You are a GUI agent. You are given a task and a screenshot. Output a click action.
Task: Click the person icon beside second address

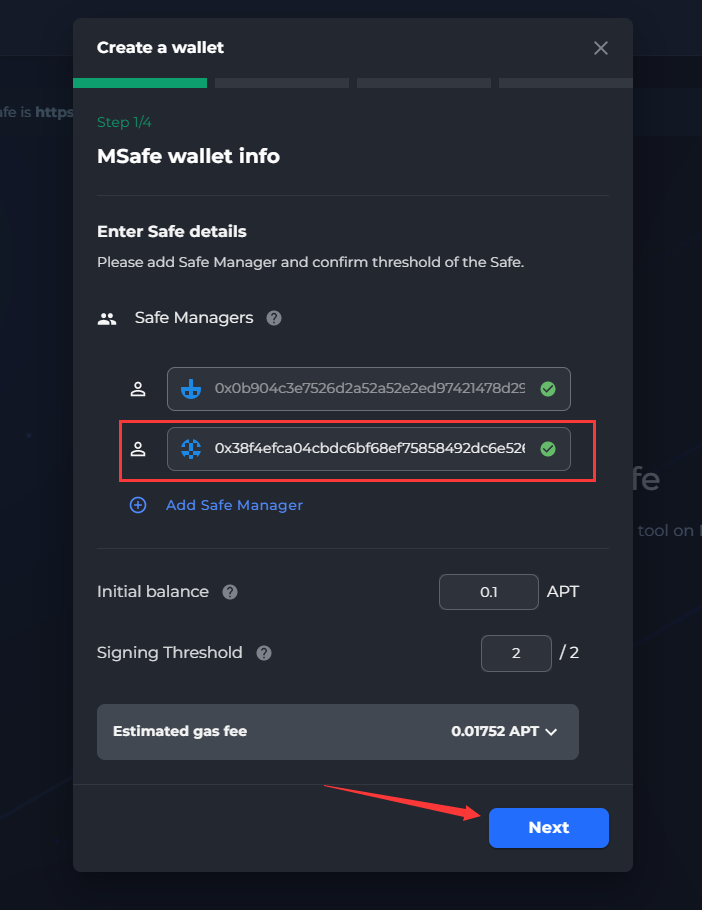[138, 449]
